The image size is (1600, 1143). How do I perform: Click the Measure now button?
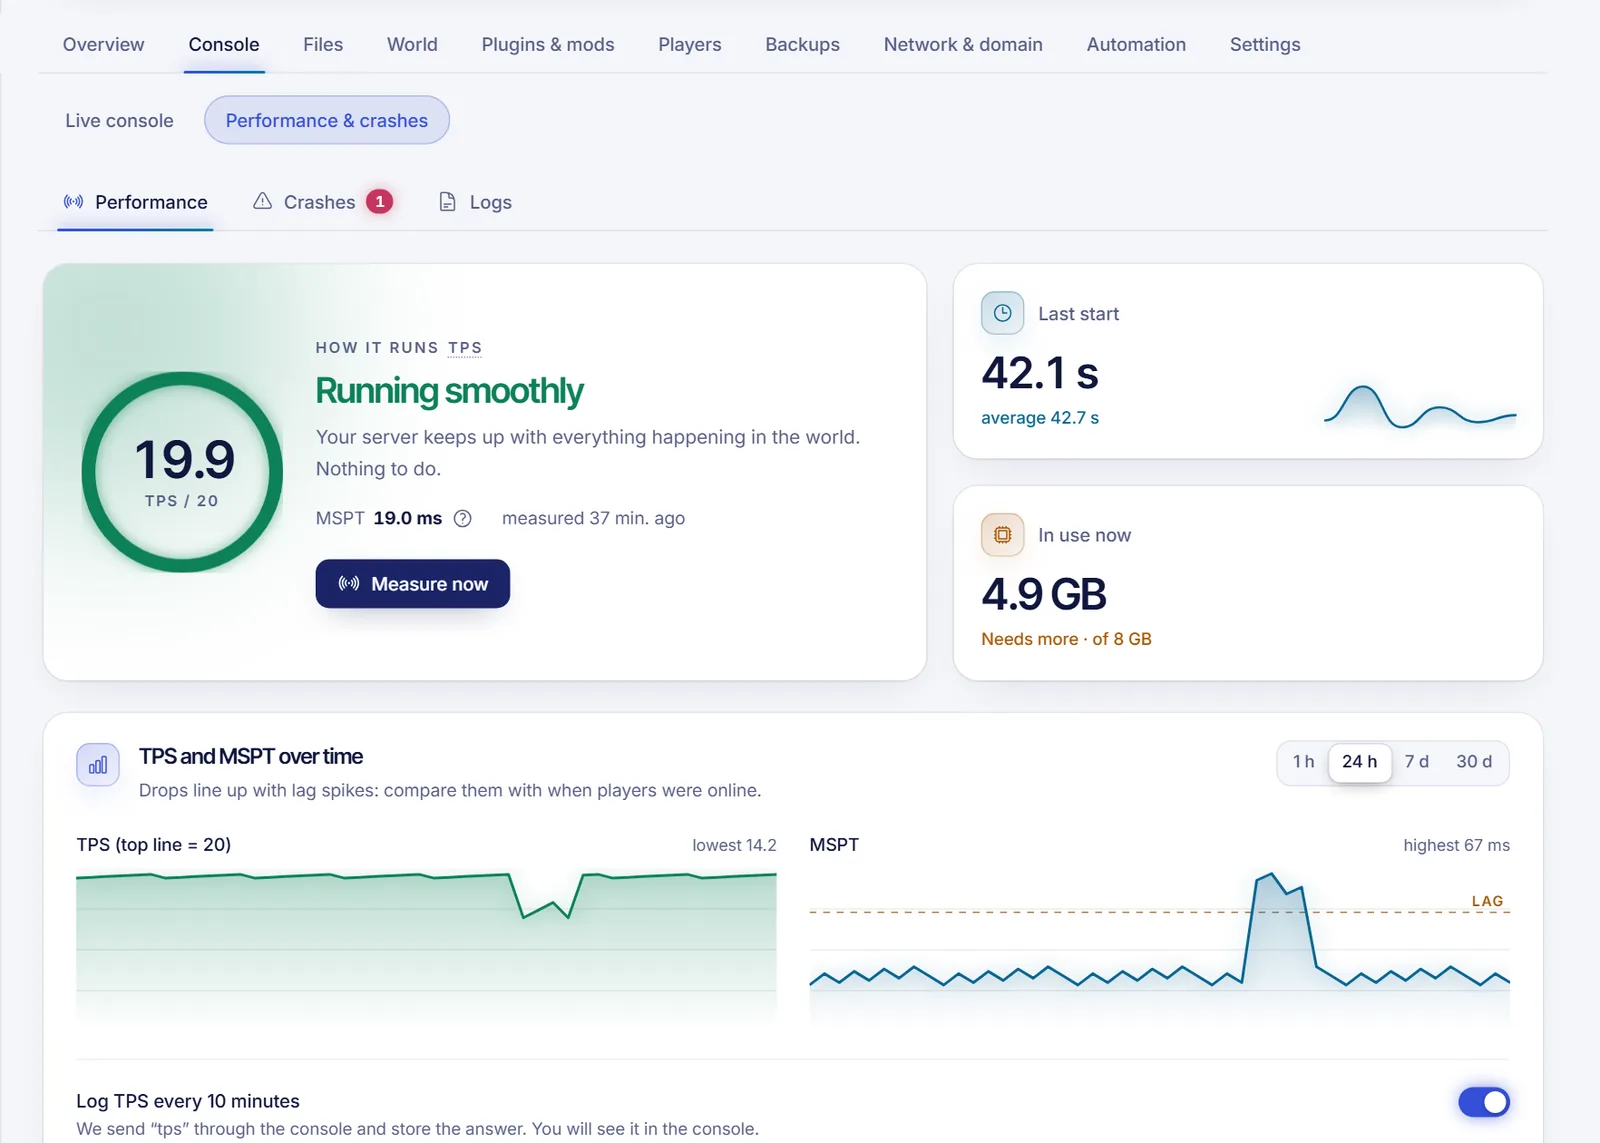(x=413, y=584)
